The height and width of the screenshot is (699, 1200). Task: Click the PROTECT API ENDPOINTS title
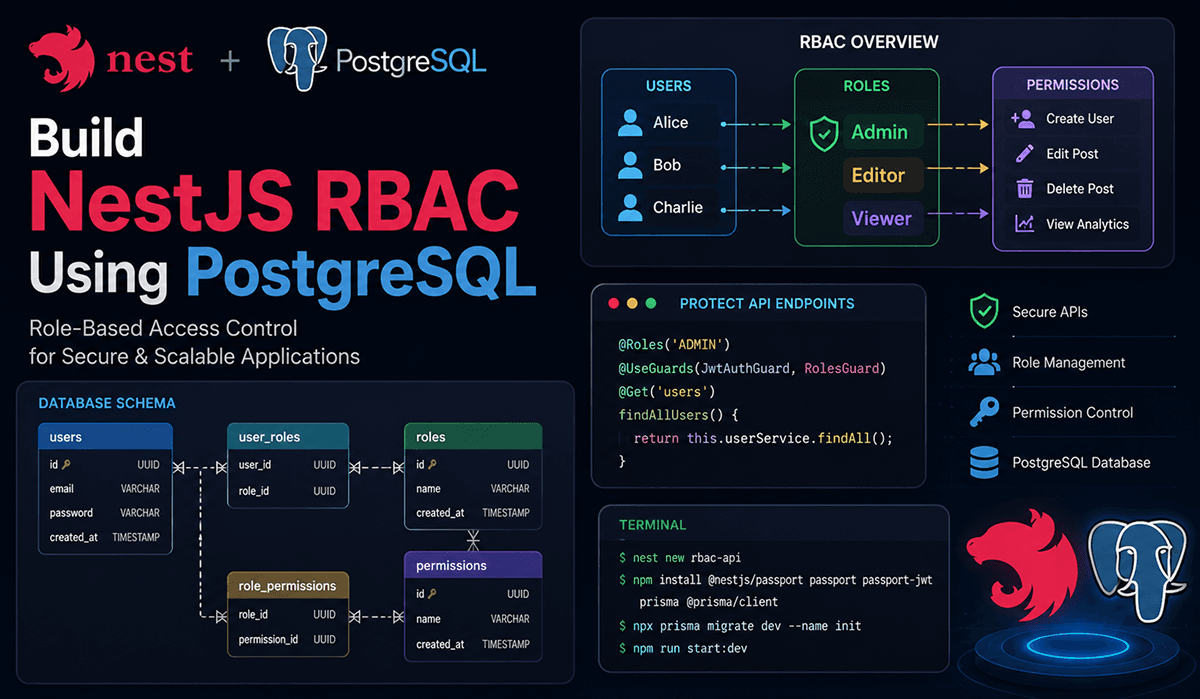pos(767,303)
